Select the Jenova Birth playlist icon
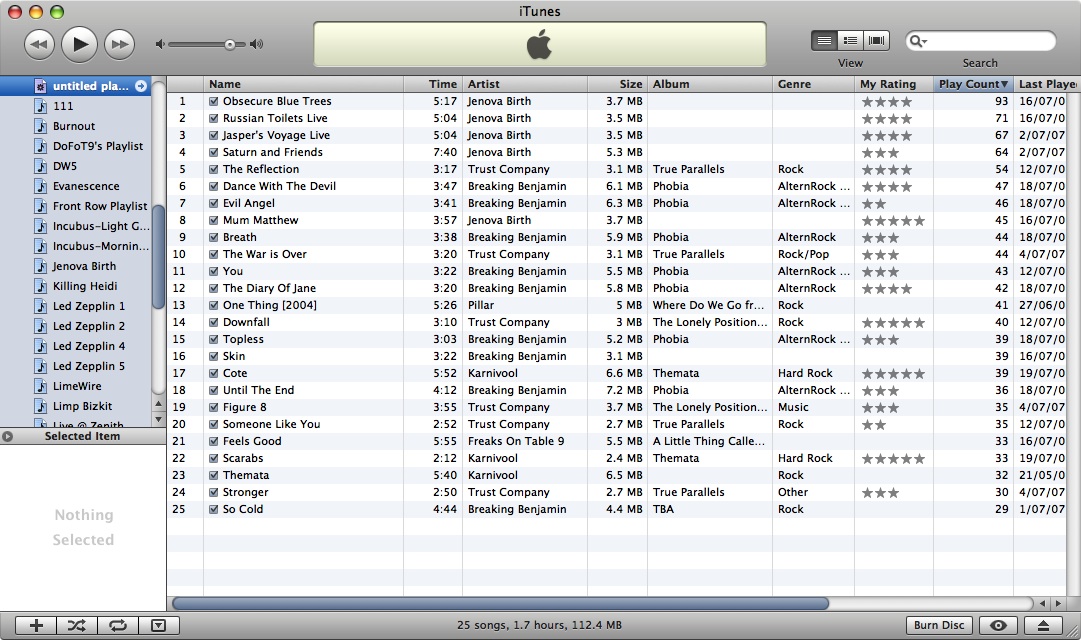The height and width of the screenshot is (640, 1081). [41, 266]
